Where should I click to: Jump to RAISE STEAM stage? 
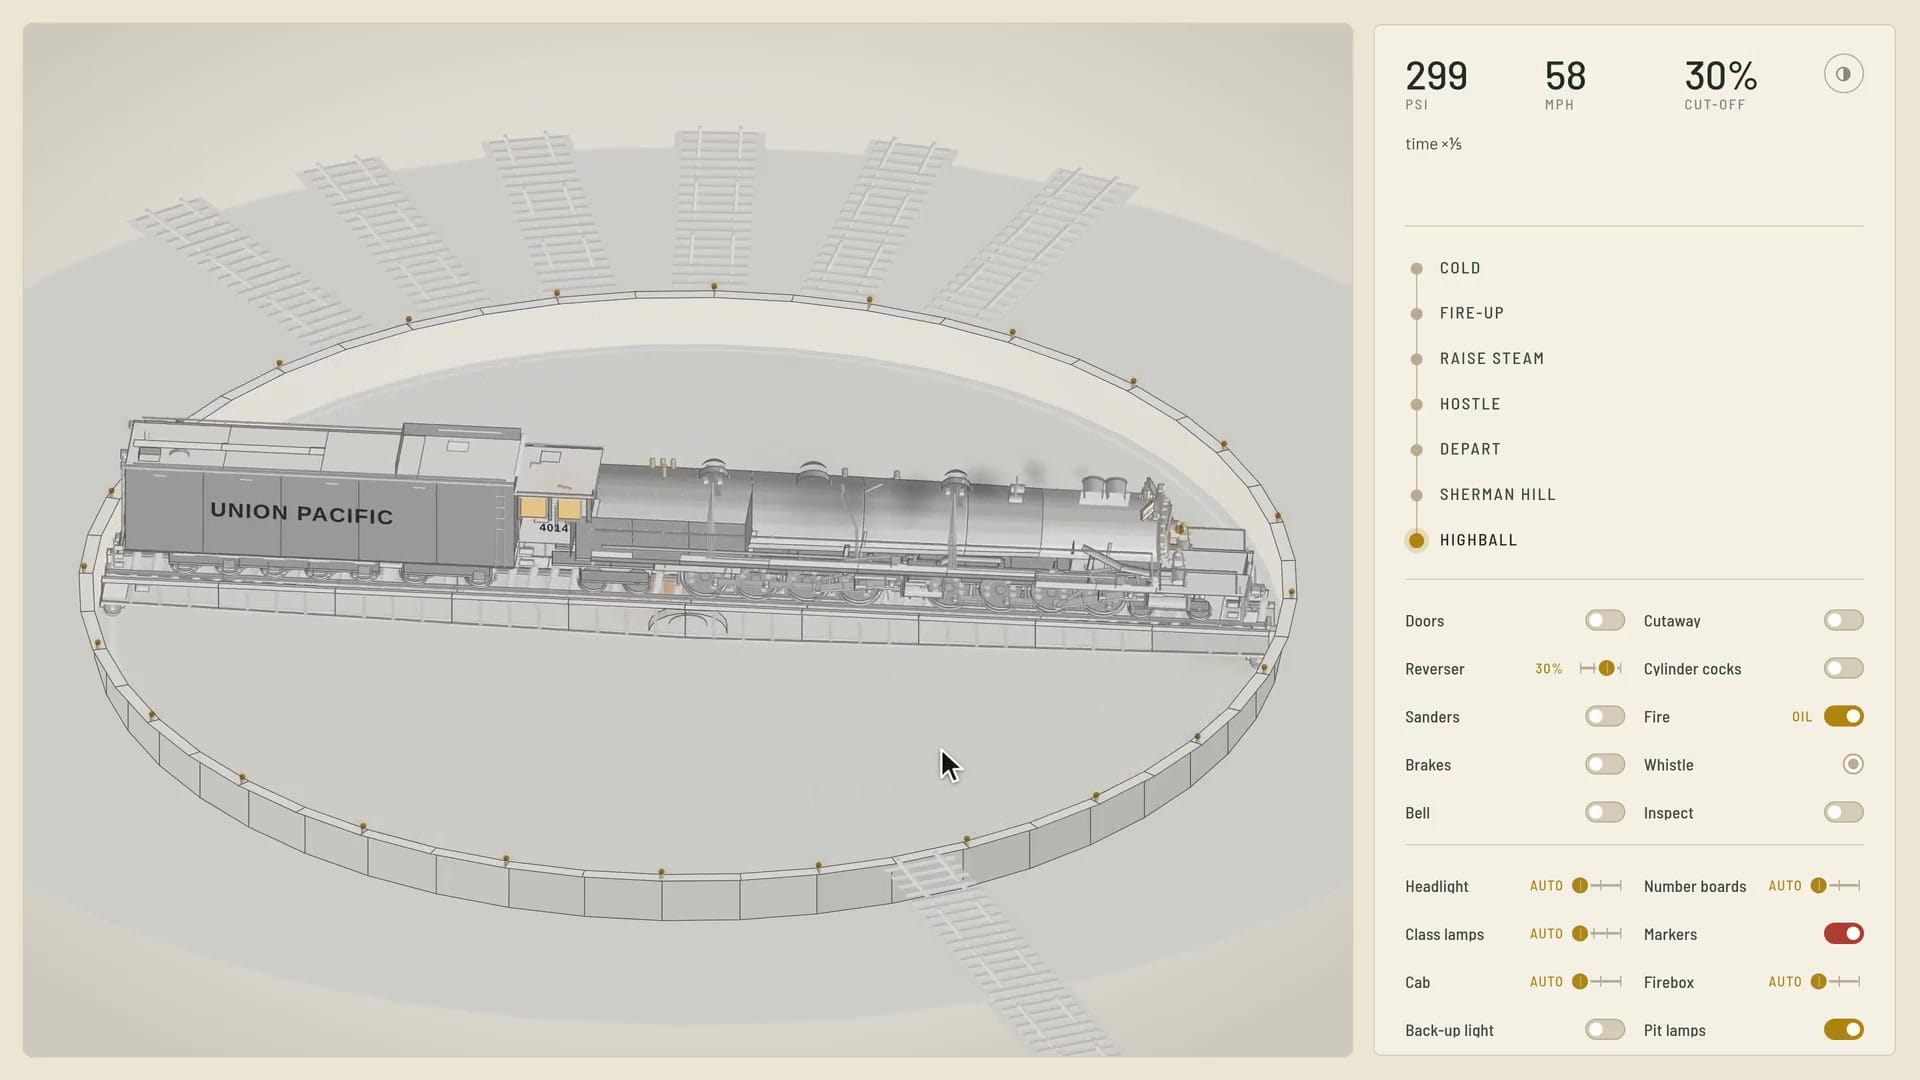point(1491,358)
